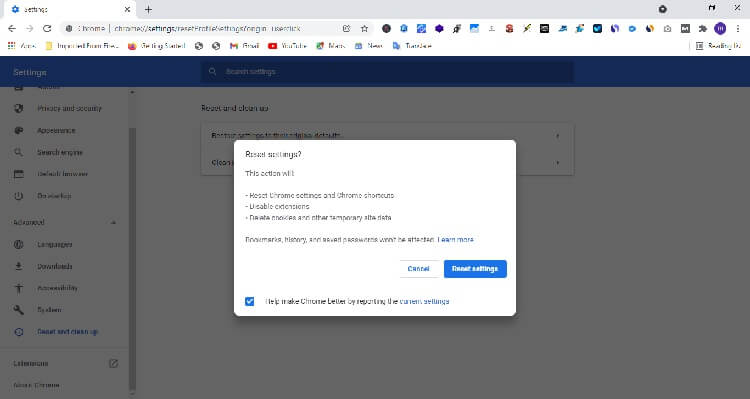
Task: Open Imported From Firefox bookmarks folder
Action: coord(82,46)
